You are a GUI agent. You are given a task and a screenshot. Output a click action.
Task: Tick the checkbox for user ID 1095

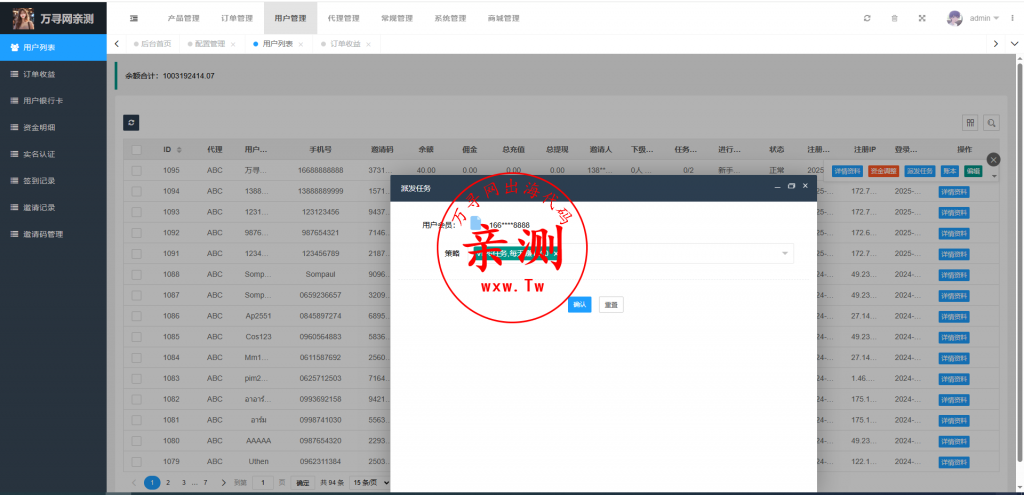(136, 170)
